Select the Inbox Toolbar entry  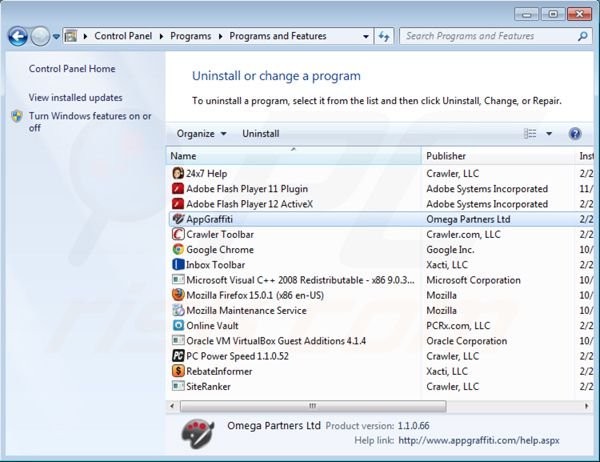click(215, 264)
